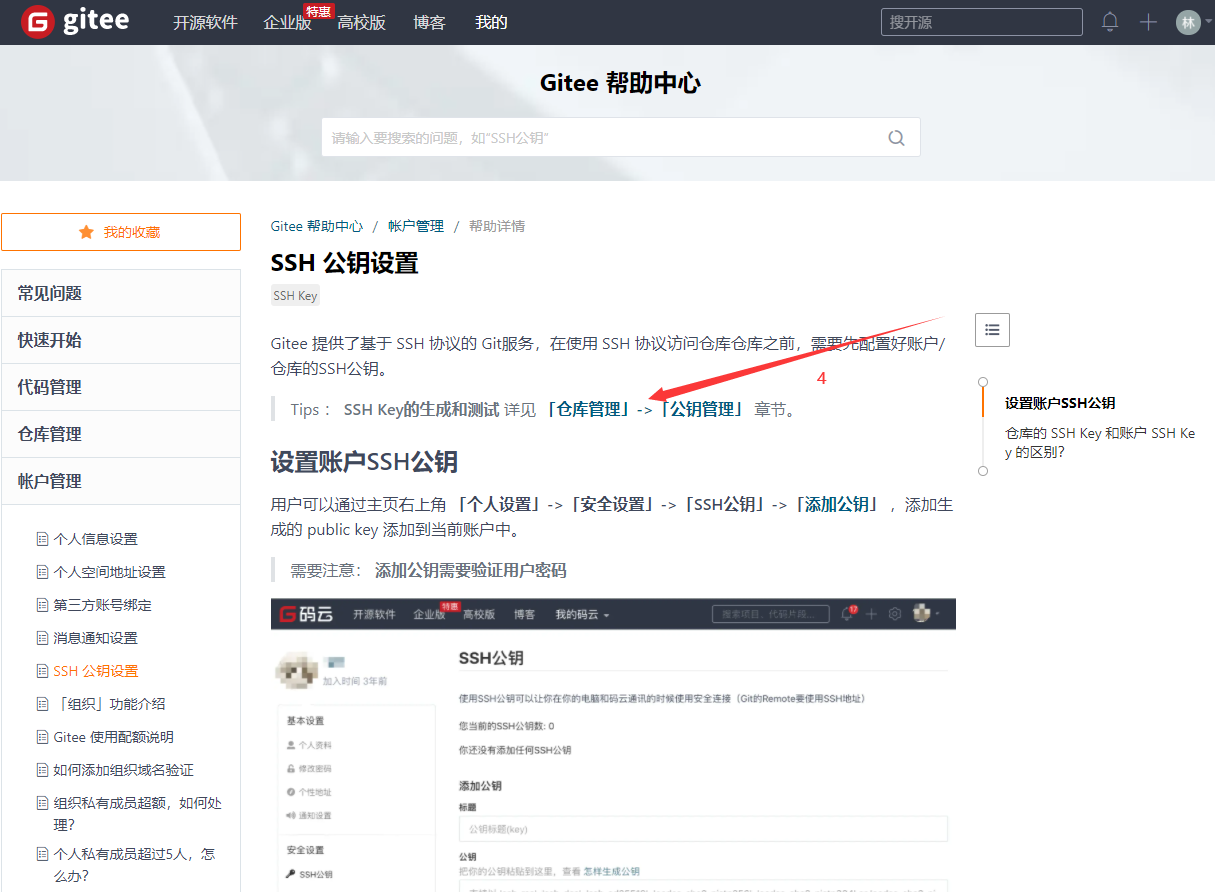The width and height of the screenshot is (1215, 892).
Task: Click the「添加公钥」link
Action: 837,504
